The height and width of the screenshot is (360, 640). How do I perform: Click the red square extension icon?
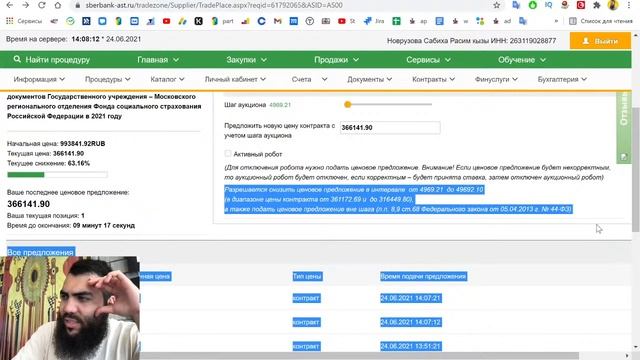tap(580, 5)
